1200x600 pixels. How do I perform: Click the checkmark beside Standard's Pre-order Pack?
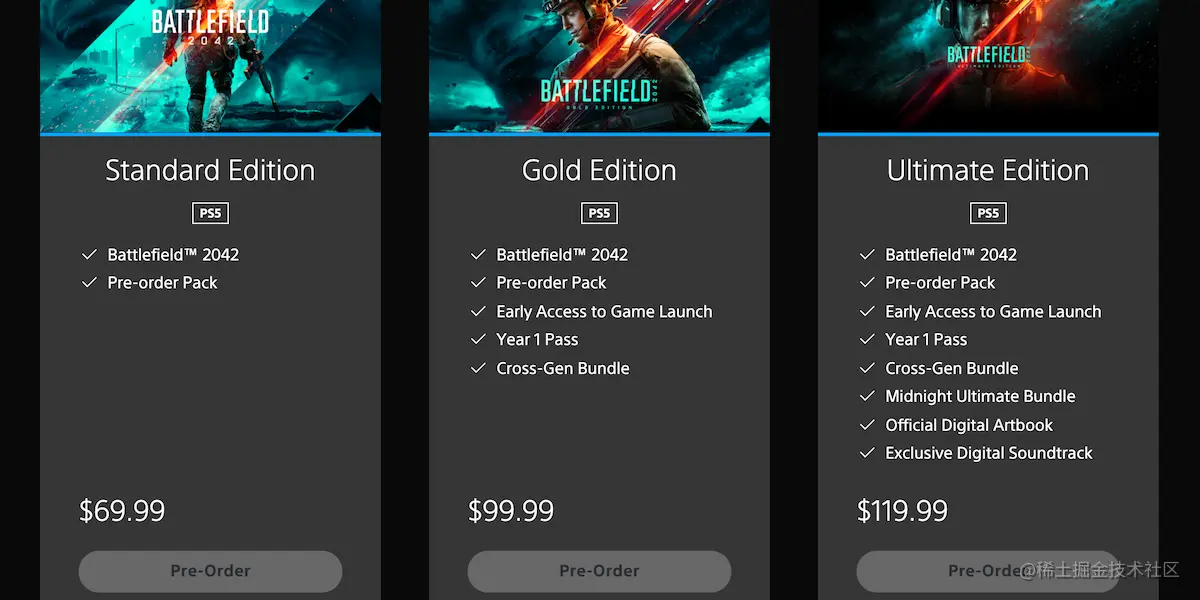(89, 283)
